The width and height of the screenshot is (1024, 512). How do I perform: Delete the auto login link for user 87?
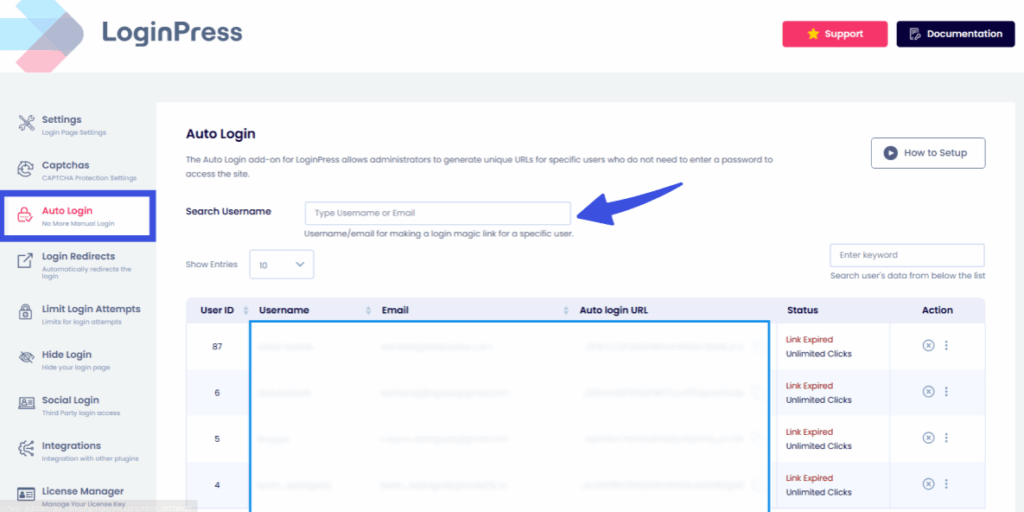point(928,345)
